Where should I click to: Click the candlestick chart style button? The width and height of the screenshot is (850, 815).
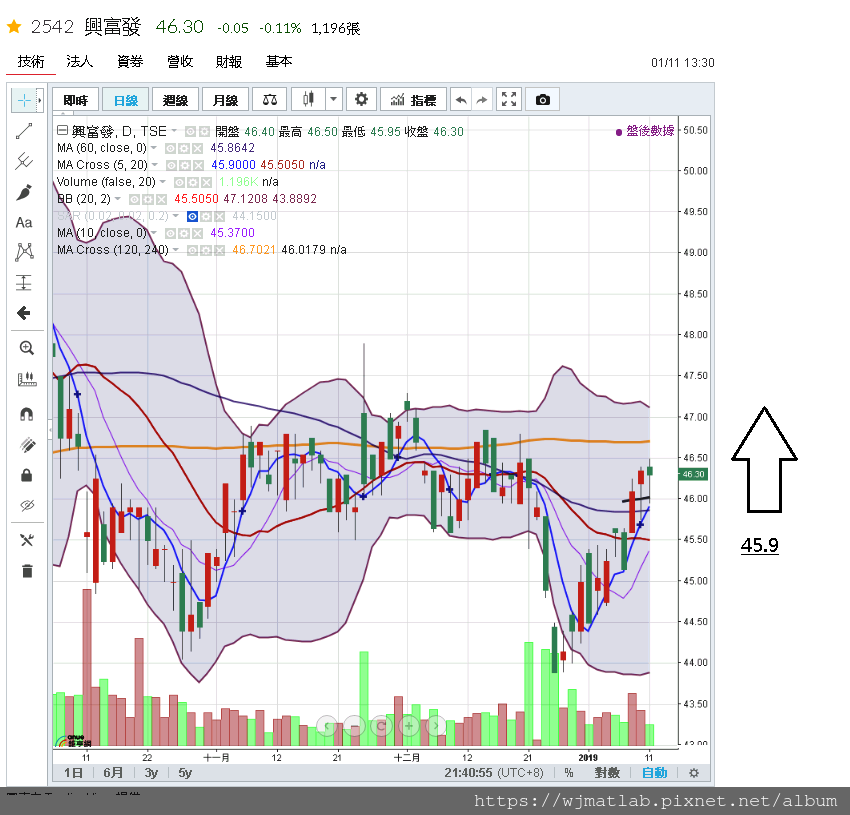308,100
